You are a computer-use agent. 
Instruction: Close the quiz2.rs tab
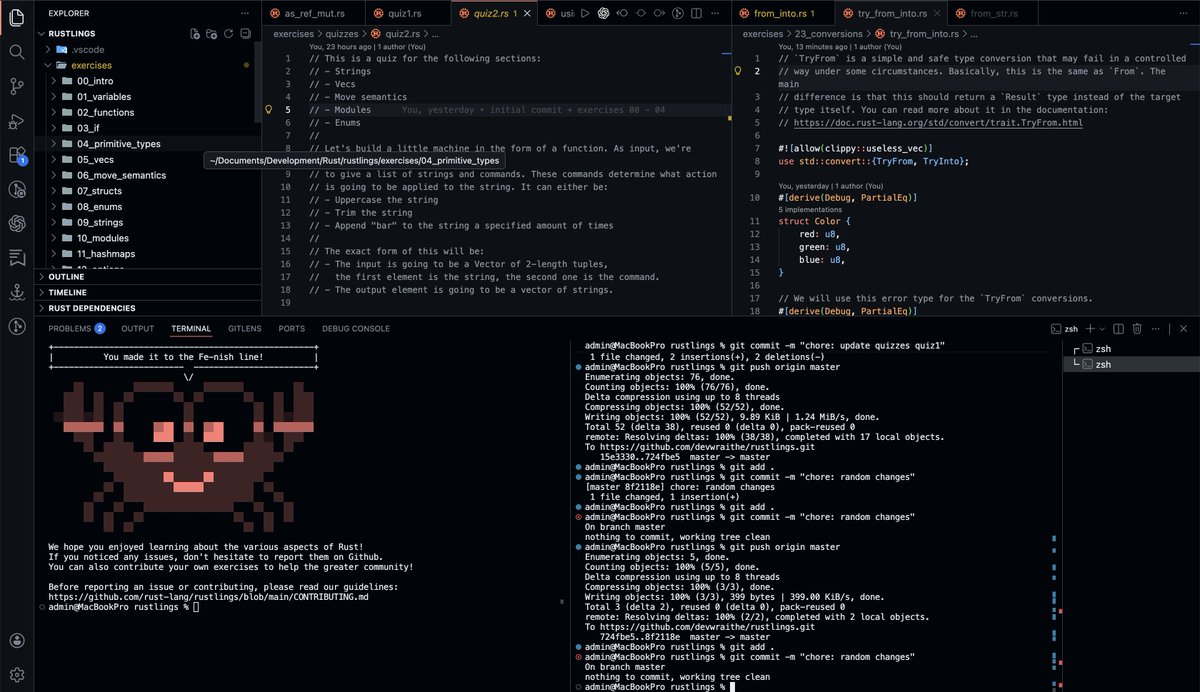528,14
